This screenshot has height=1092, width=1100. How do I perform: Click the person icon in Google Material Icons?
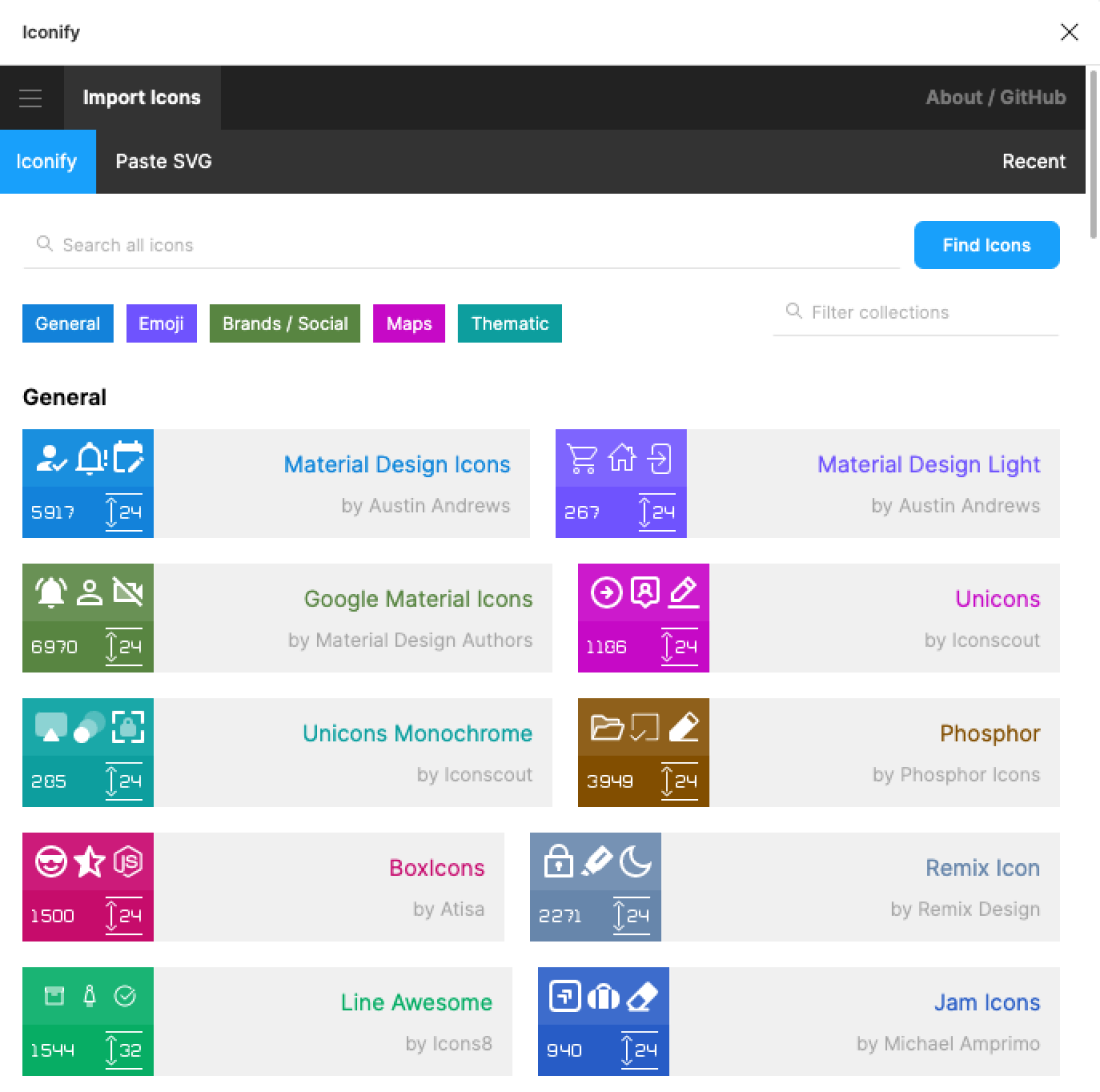[x=90, y=593]
